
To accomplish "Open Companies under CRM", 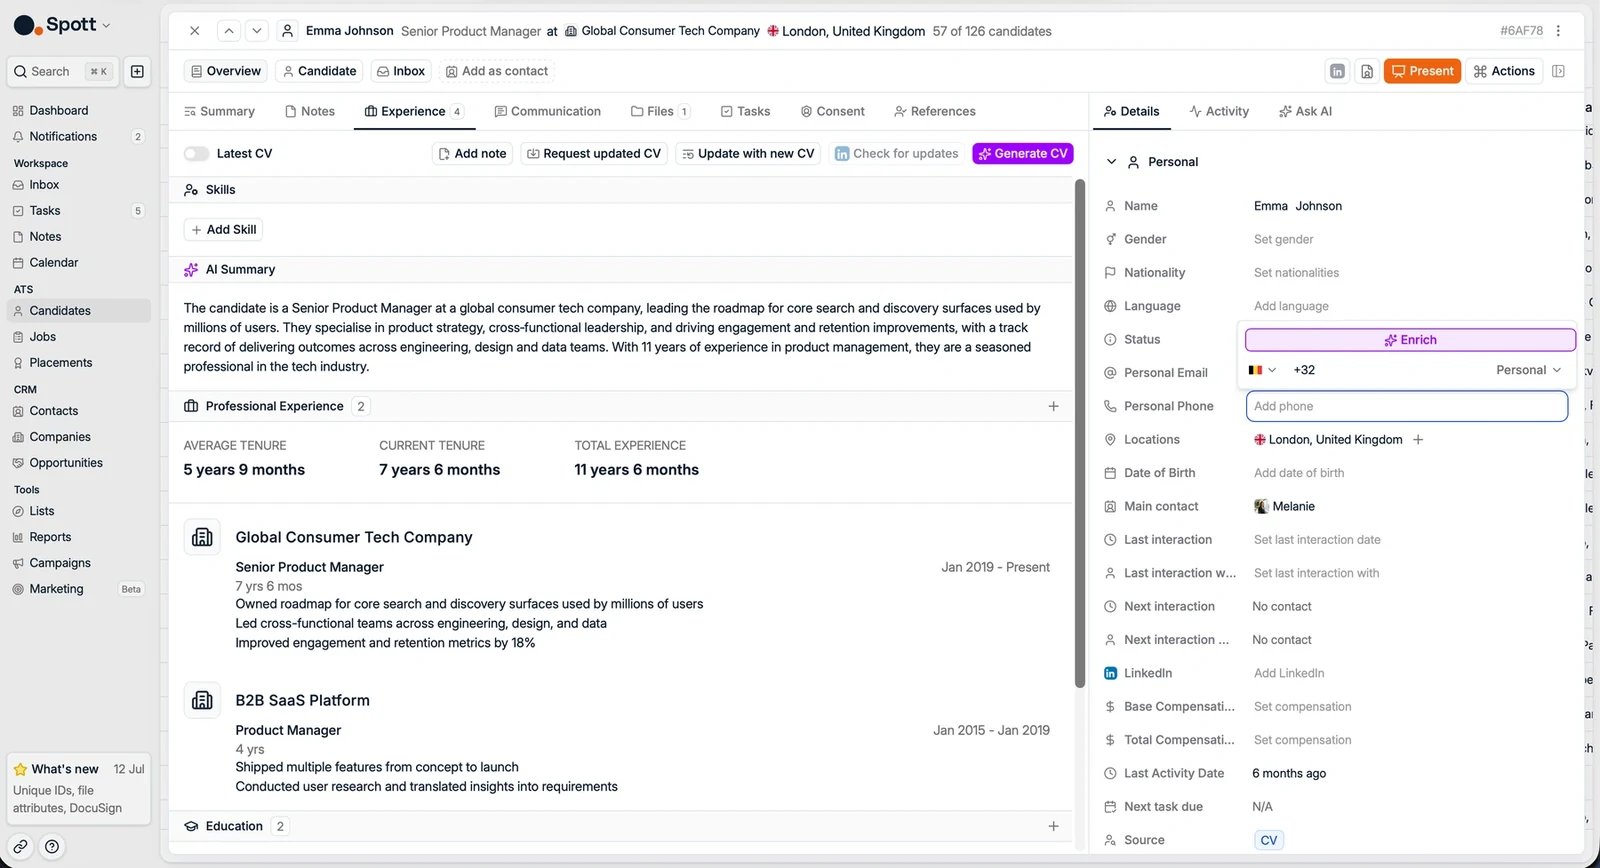I will [x=79, y=437].
